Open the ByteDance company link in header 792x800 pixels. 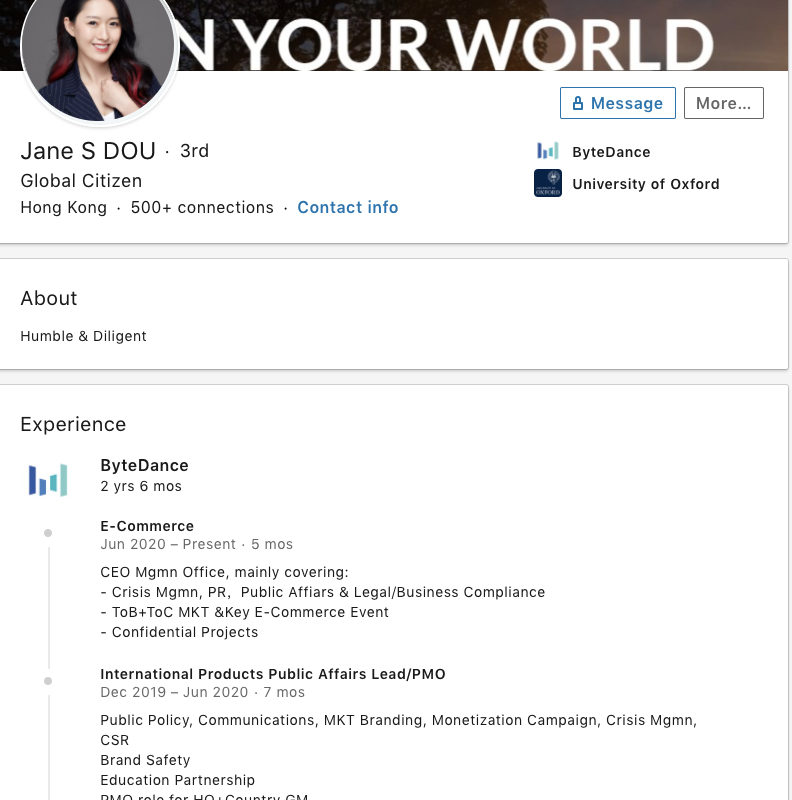(611, 152)
